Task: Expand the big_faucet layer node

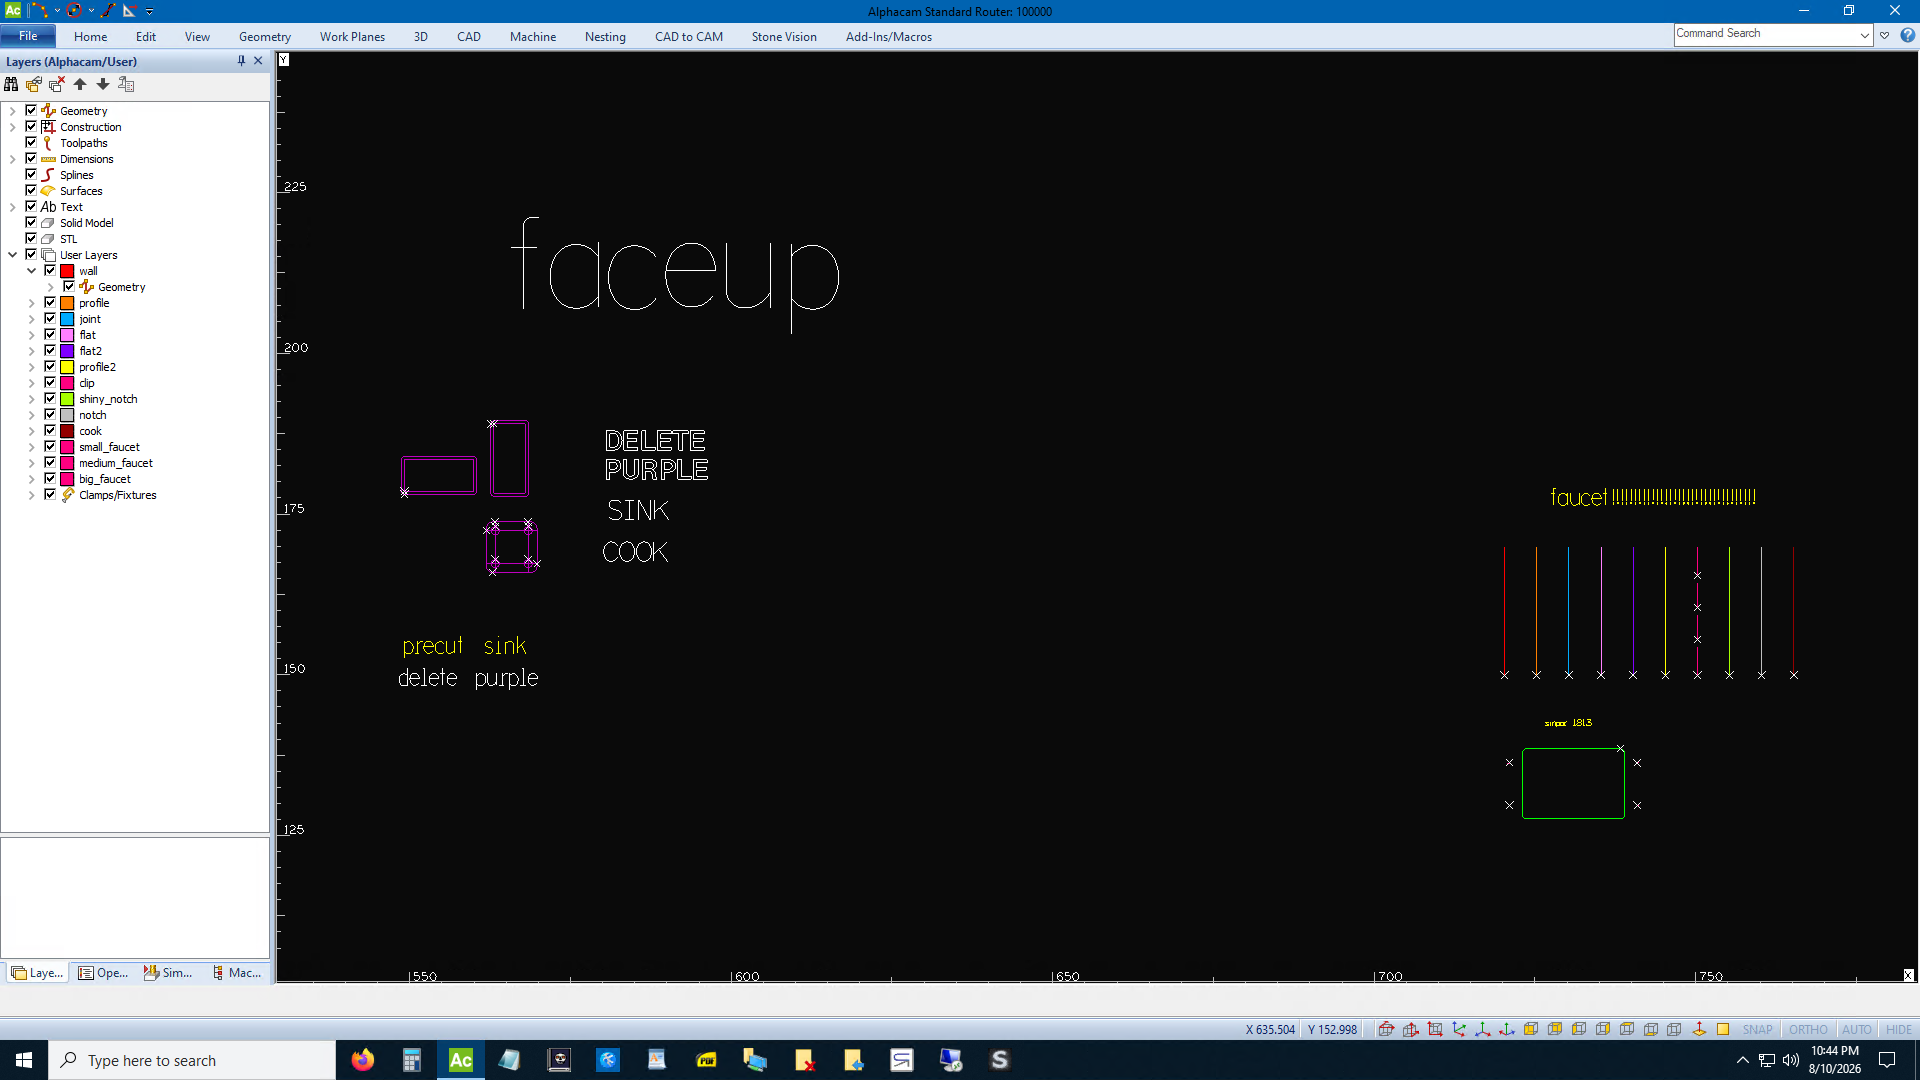Action: pyautogui.click(x=31, y=479)
